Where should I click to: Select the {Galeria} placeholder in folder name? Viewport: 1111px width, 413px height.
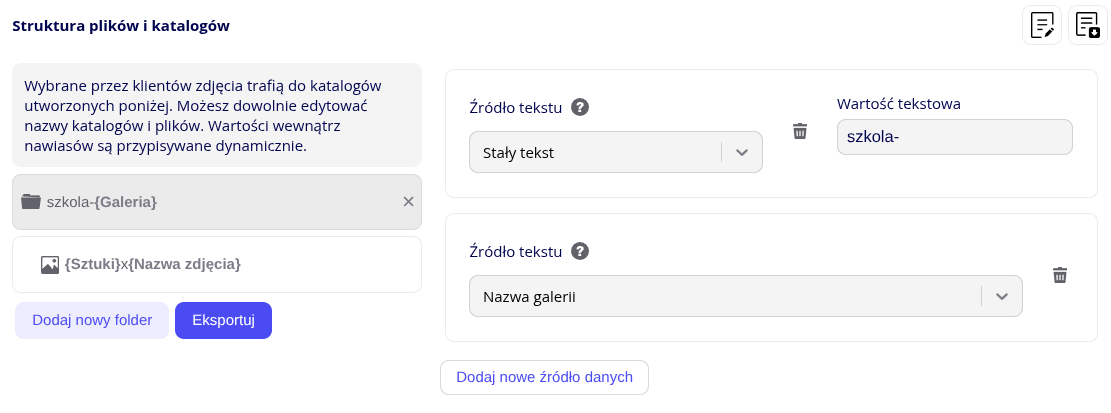125,202
